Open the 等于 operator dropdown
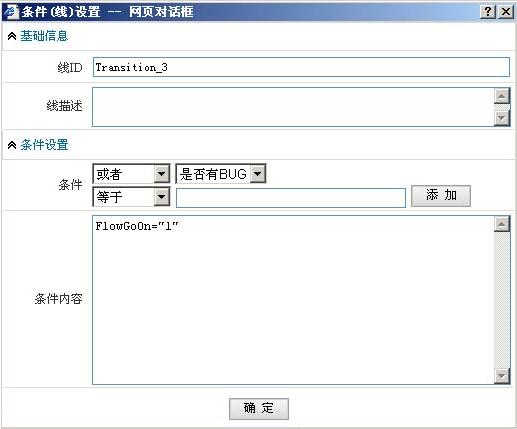 point(131,197)
